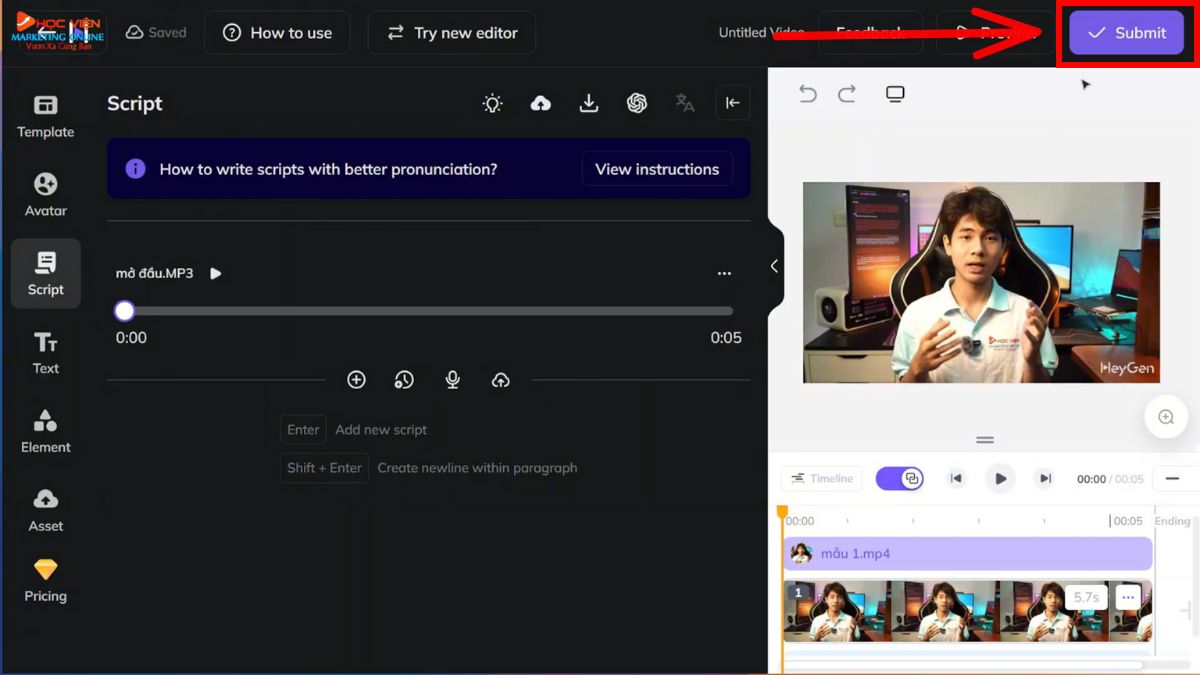Skip to previous scene
This screenshot has height=675, width=1200.
pyautogui.click(x=956, y=479)
